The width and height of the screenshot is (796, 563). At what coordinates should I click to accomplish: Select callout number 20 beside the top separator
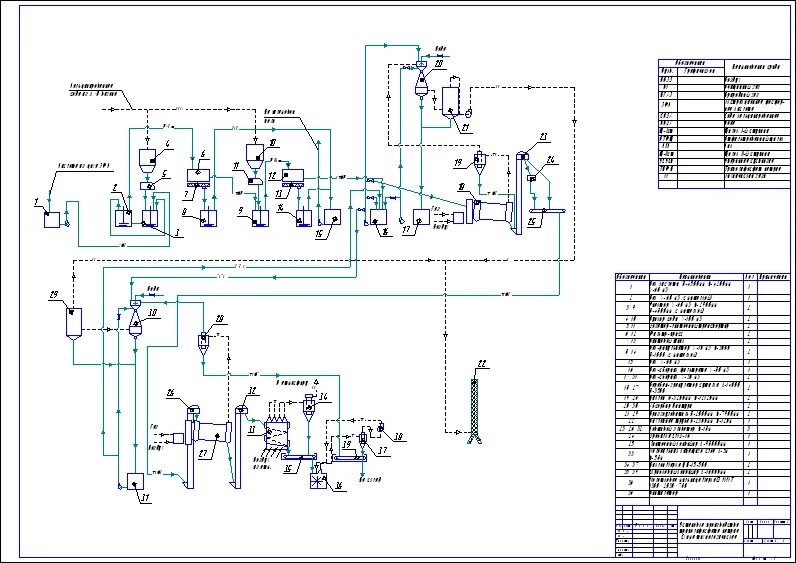(439, 63)
